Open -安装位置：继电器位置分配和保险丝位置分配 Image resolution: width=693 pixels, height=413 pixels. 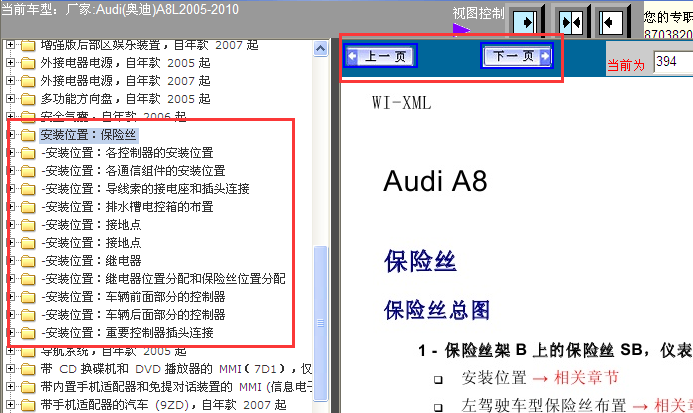pyautogui.click(x=164, y=279)
